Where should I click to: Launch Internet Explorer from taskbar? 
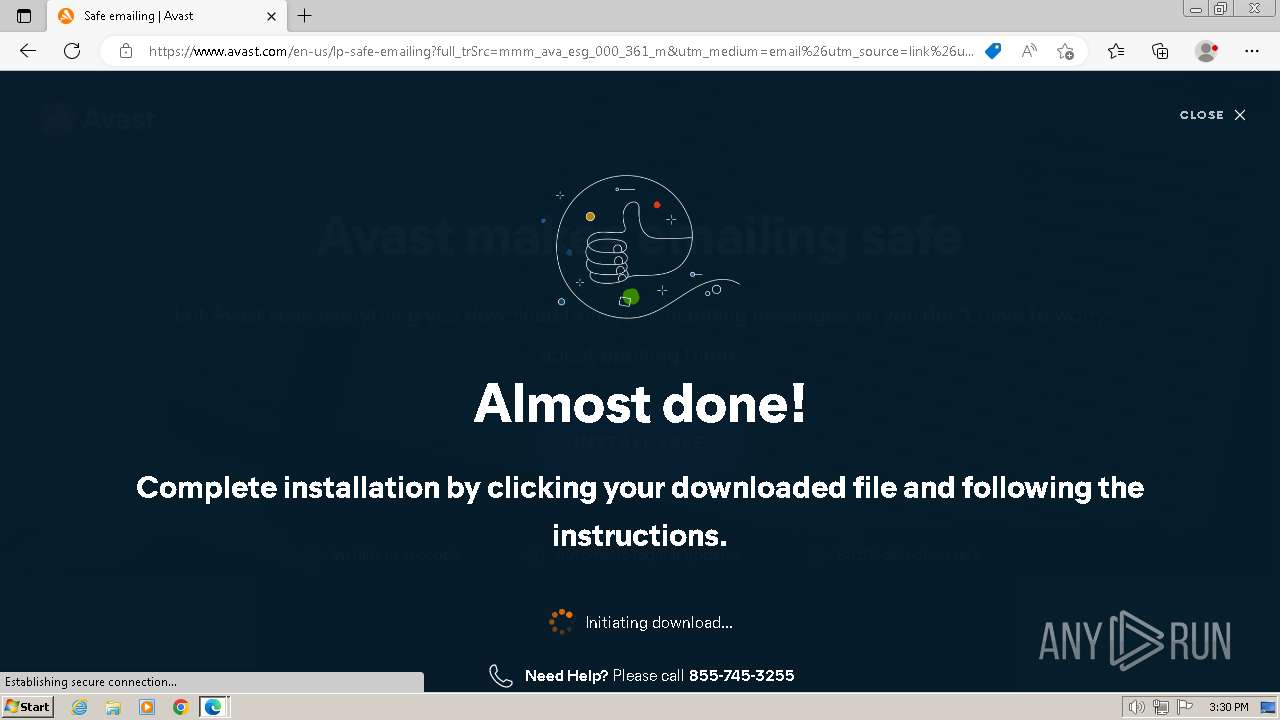pyautogui.click(x=80, y=707)
